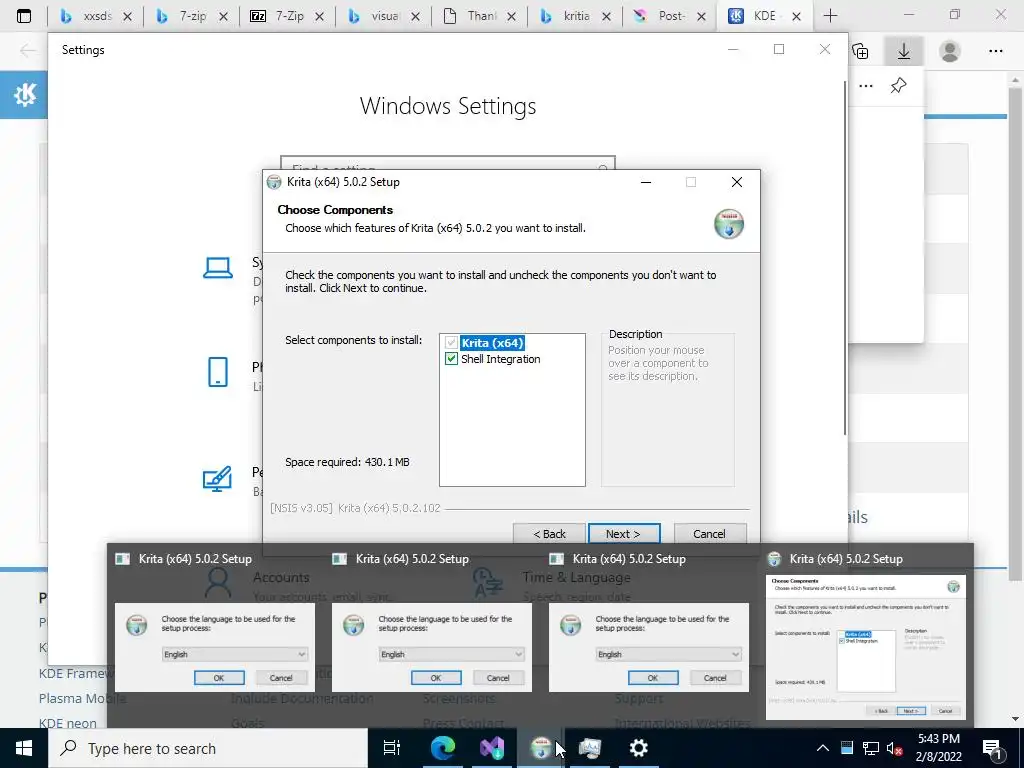Show hidden system tray icons
This screenshot has height=768, width=1024.
[823, 748]
